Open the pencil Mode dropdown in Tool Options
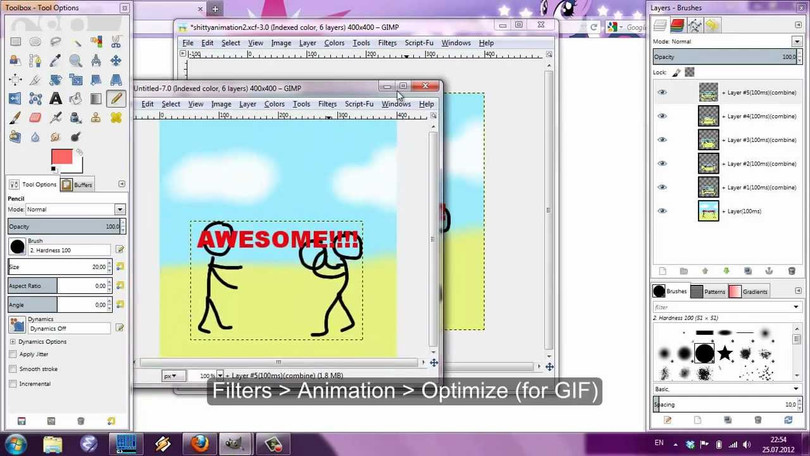The height and width of the screenshot is (456, 810). pos(119,209)
